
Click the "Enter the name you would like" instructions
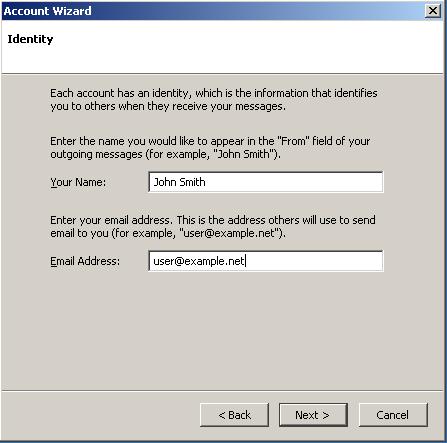210,148
